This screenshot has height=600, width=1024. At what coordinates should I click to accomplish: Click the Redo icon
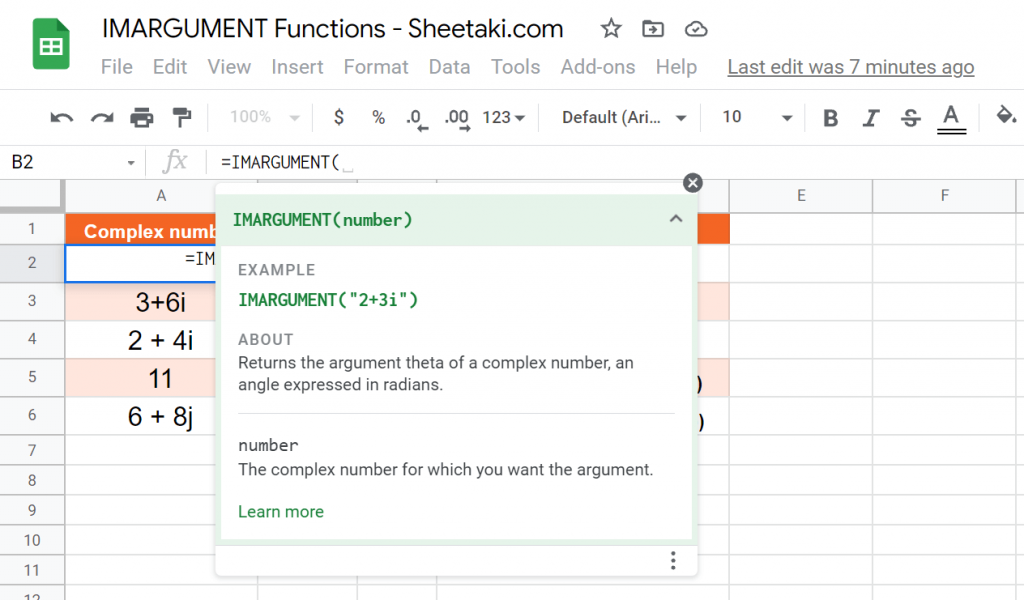[x=100, y=117]
